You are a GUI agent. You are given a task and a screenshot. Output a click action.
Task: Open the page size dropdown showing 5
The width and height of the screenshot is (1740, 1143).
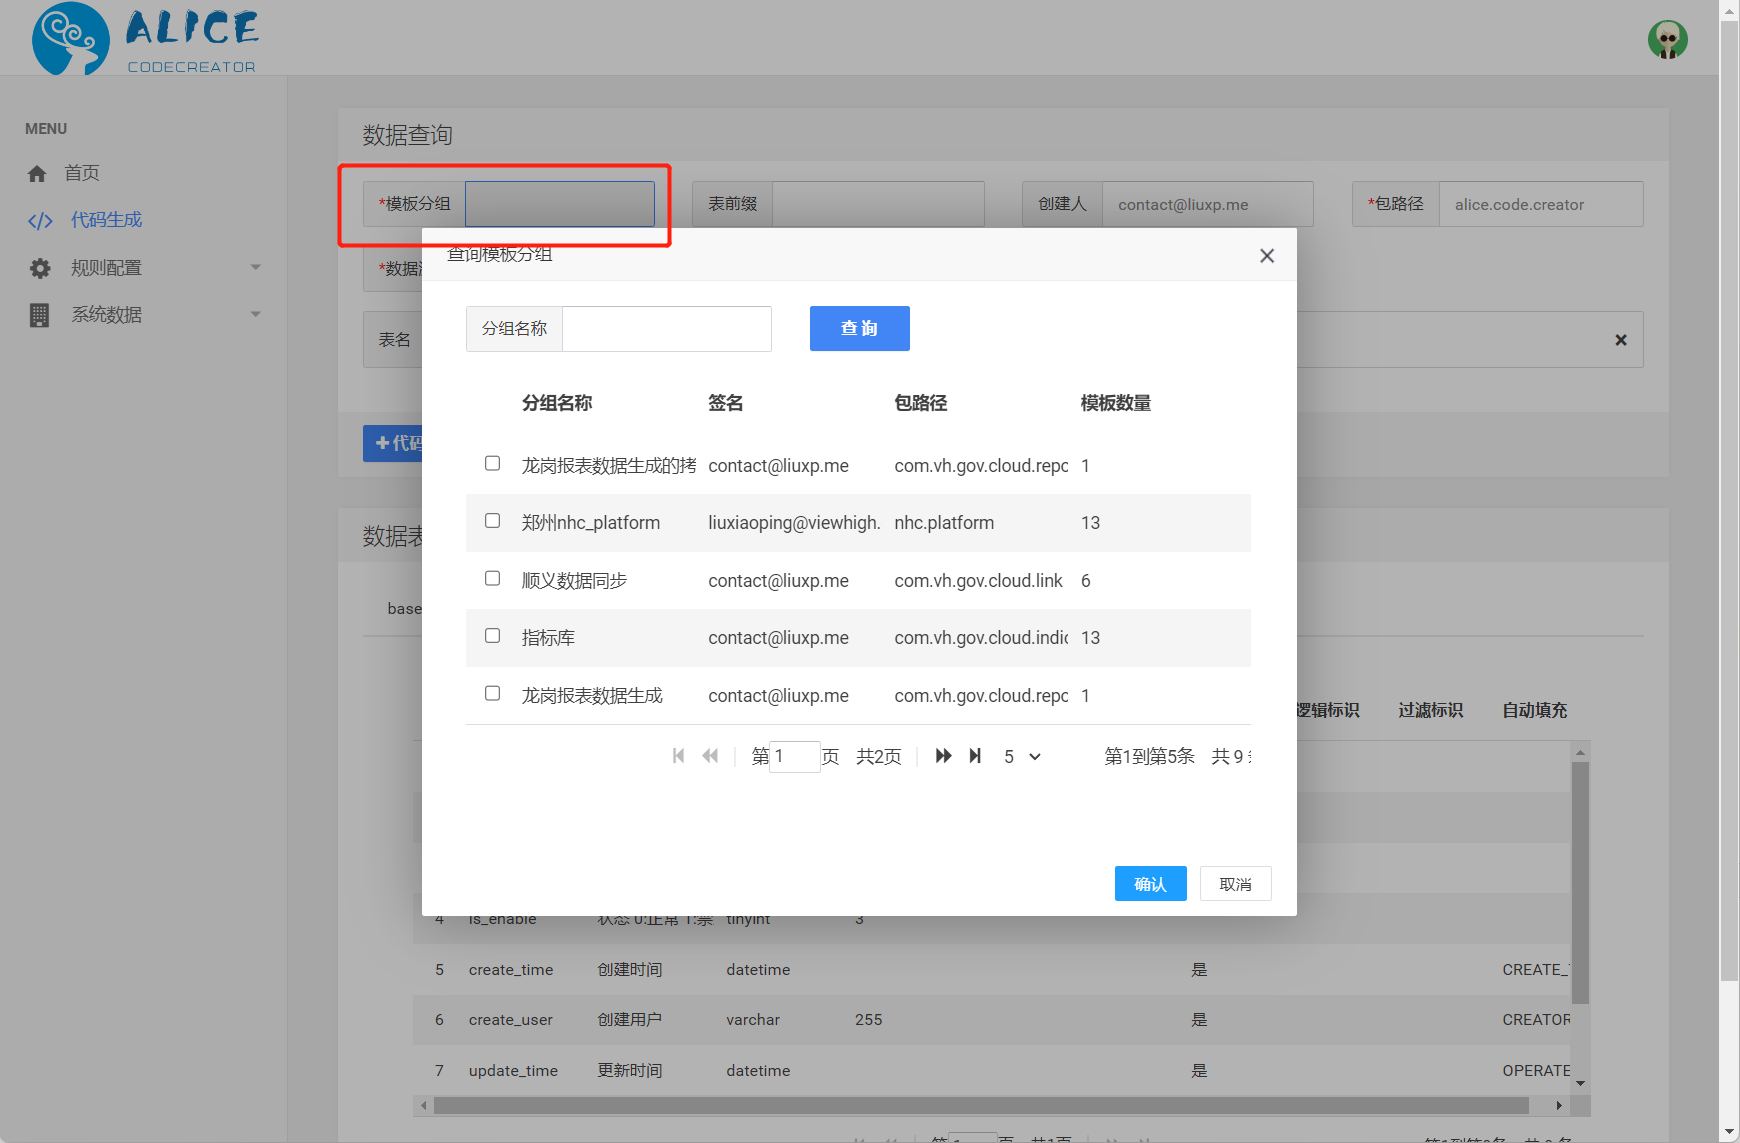[1023, 757]
